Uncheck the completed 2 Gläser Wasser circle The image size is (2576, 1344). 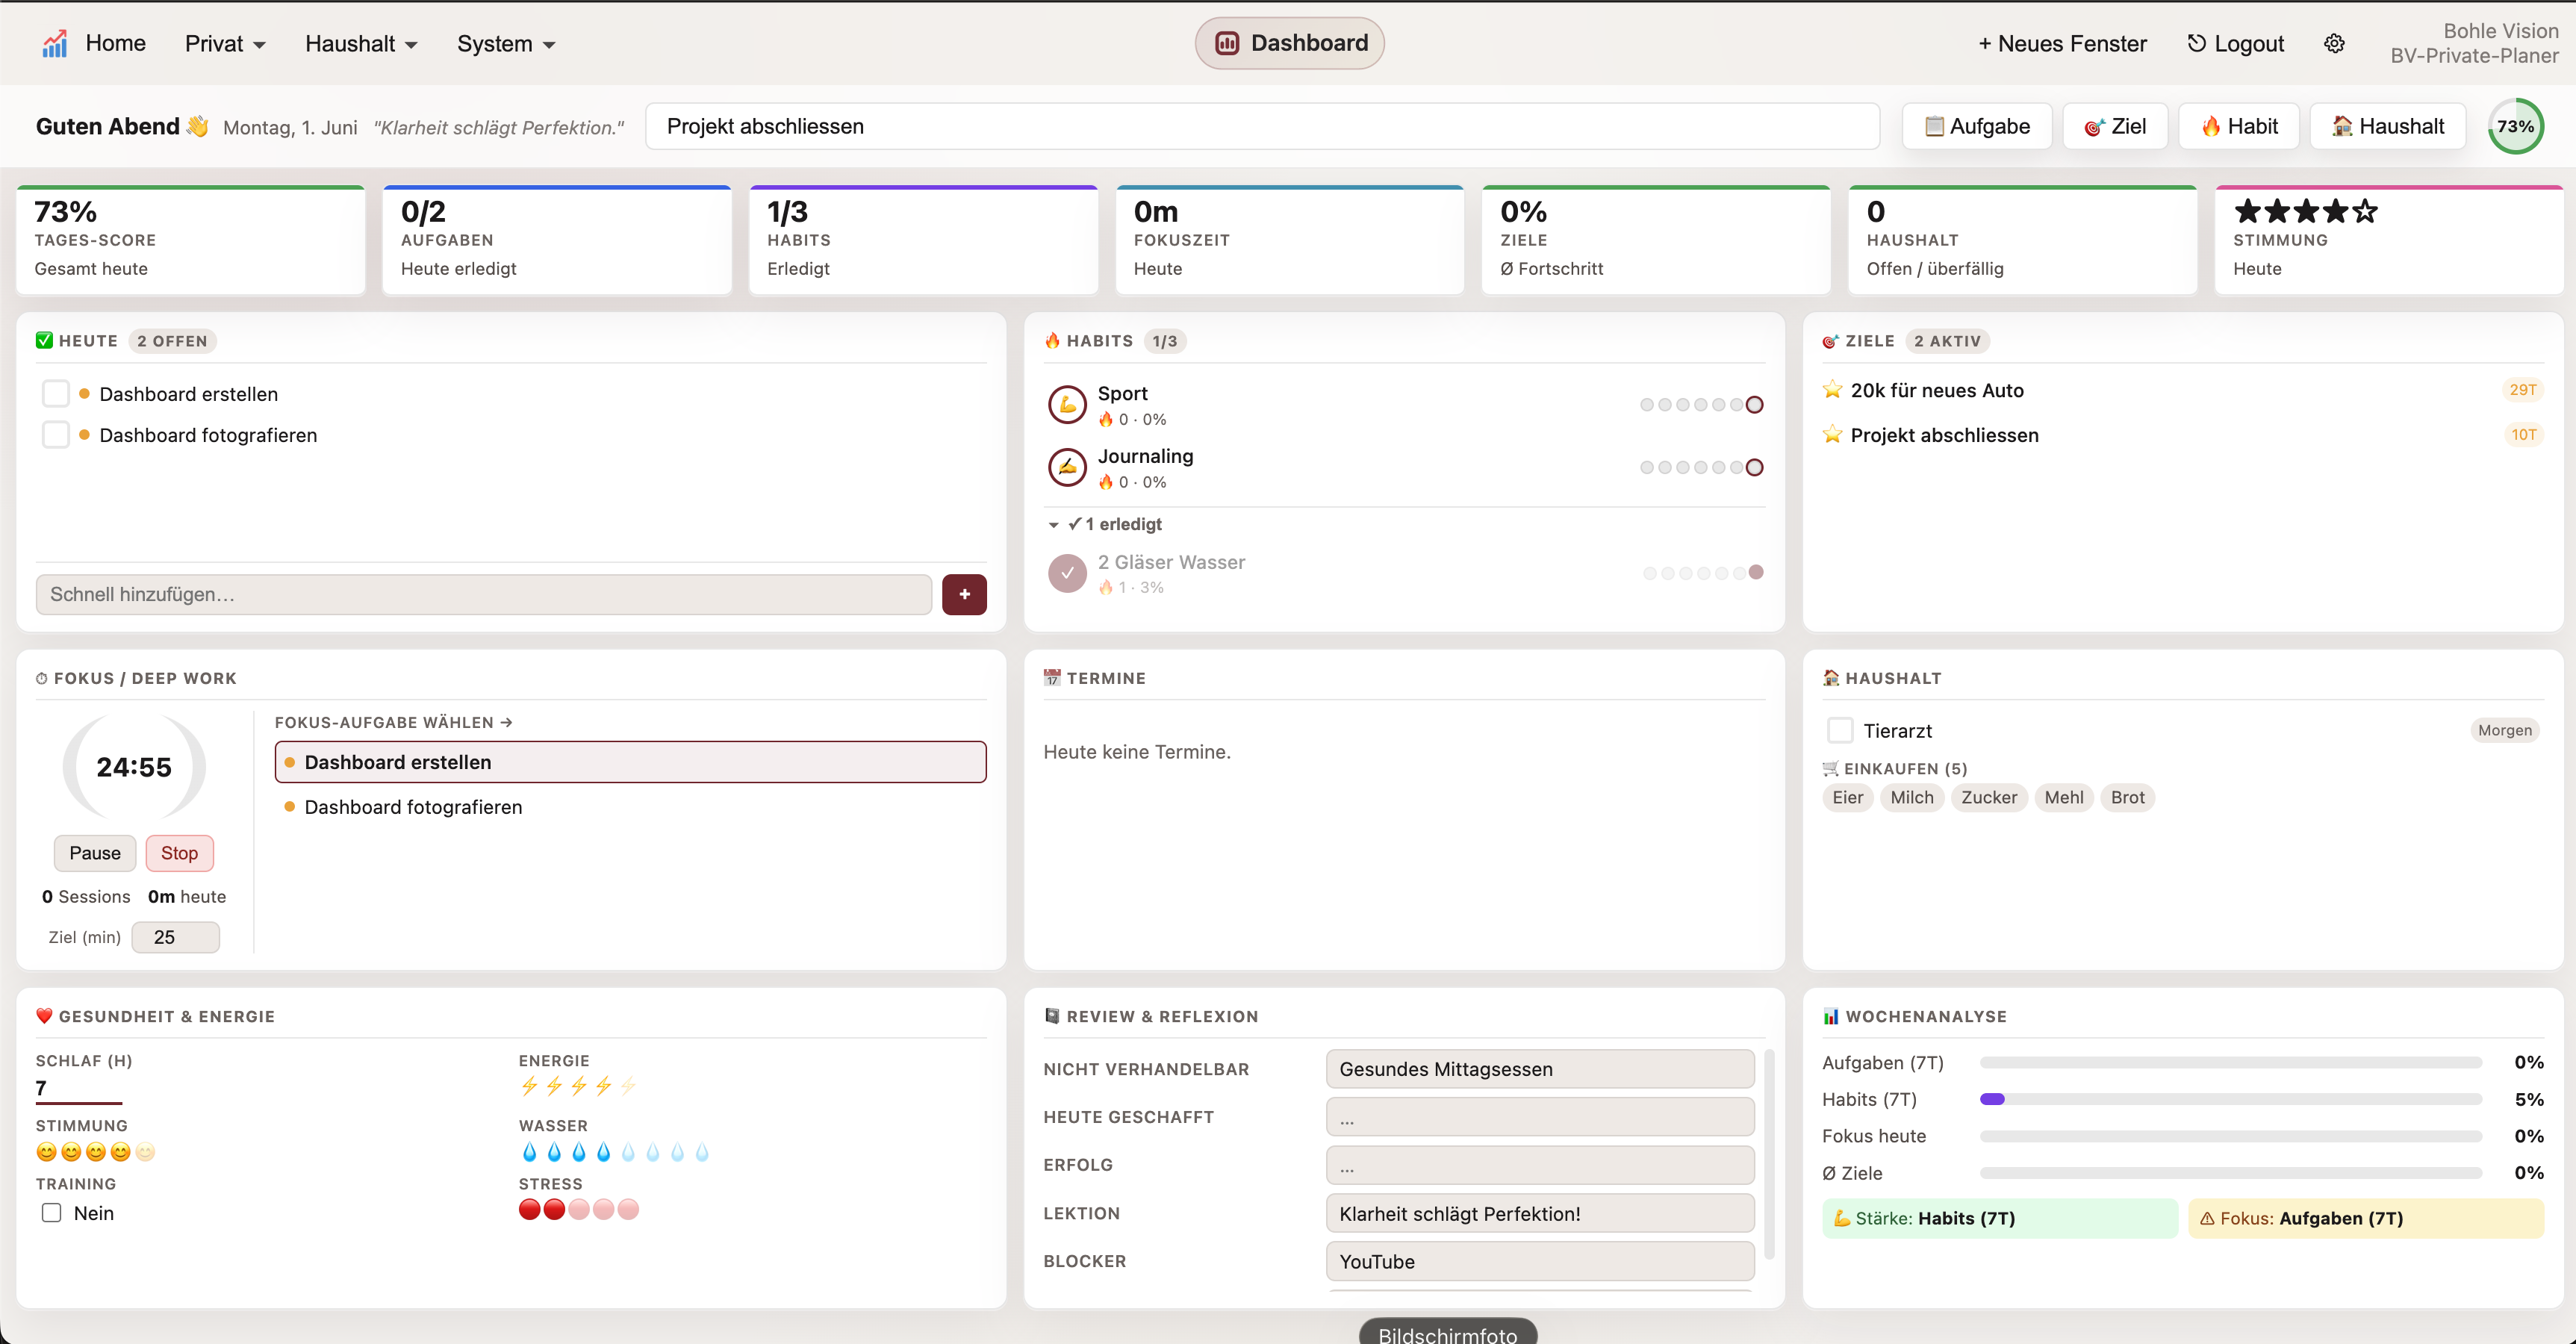click(1067, 573)
